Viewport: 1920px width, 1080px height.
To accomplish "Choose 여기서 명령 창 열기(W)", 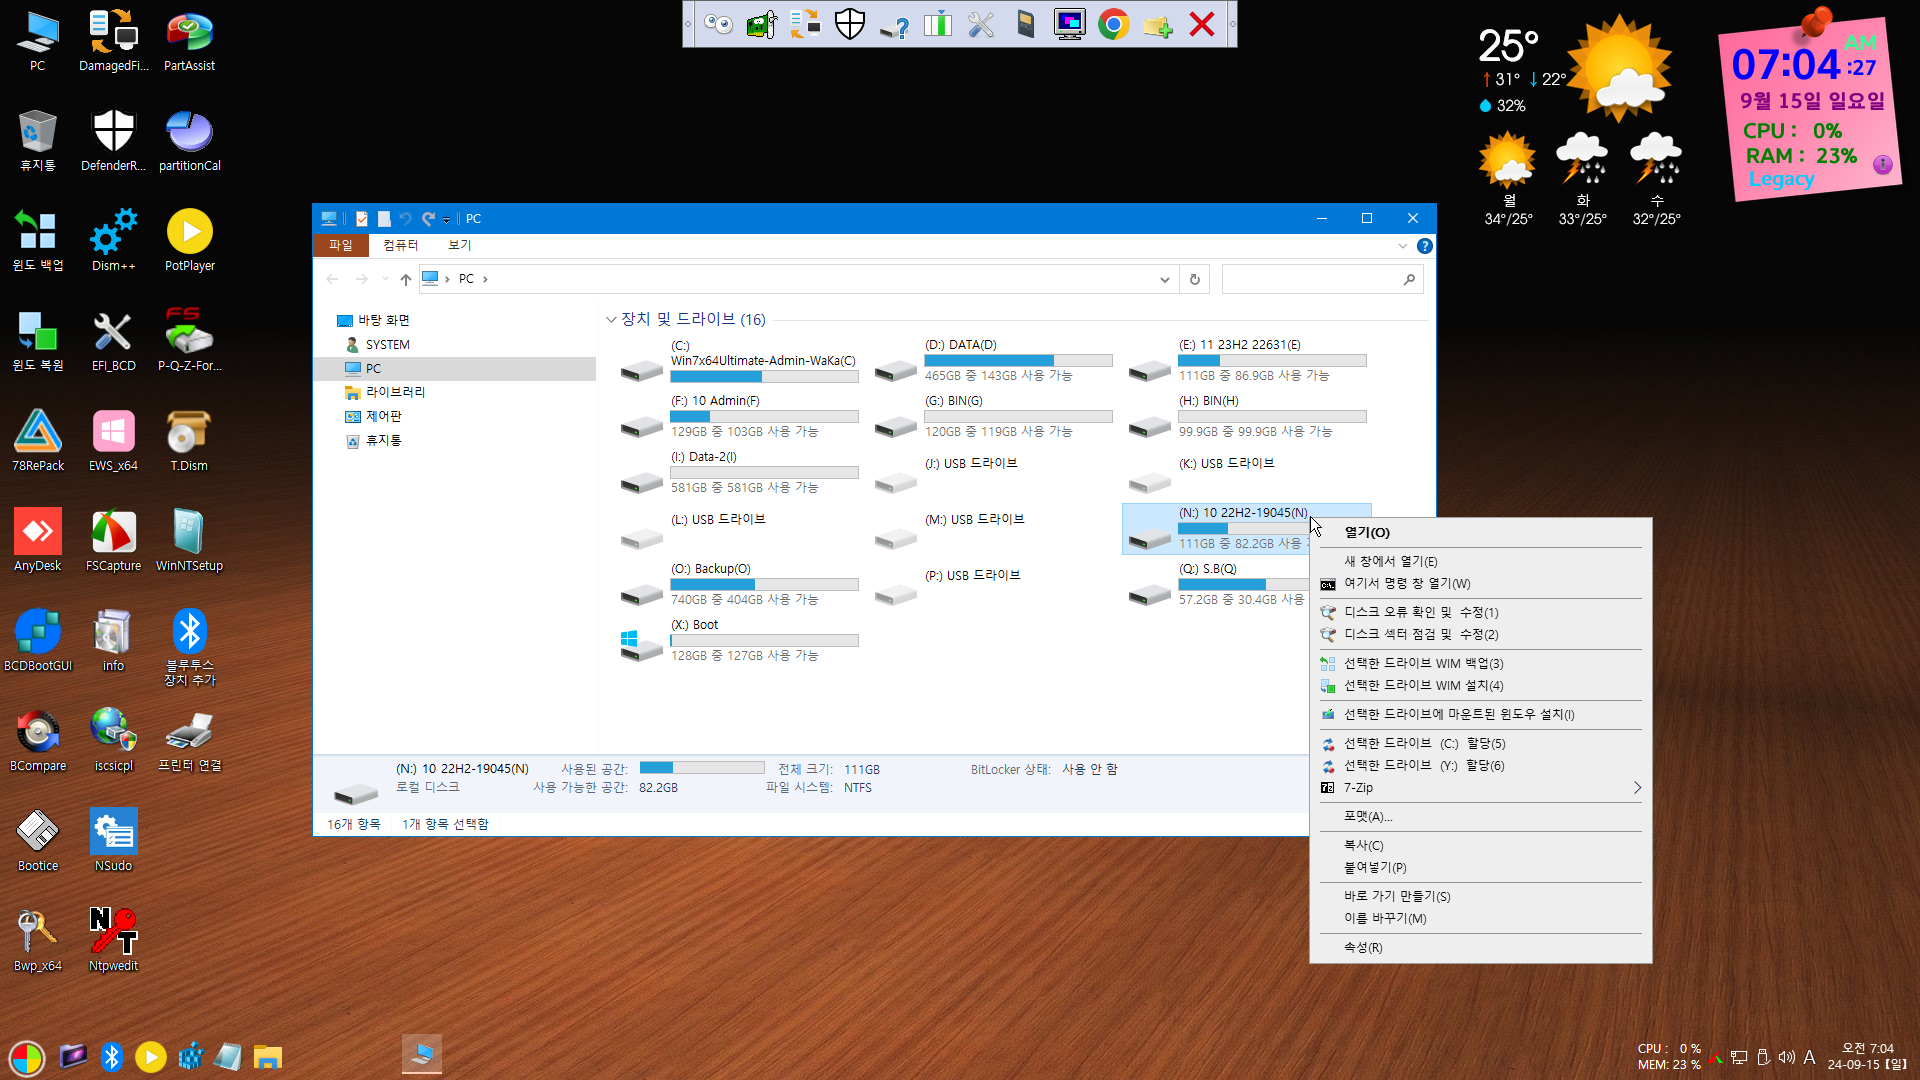I will 1480,583.
